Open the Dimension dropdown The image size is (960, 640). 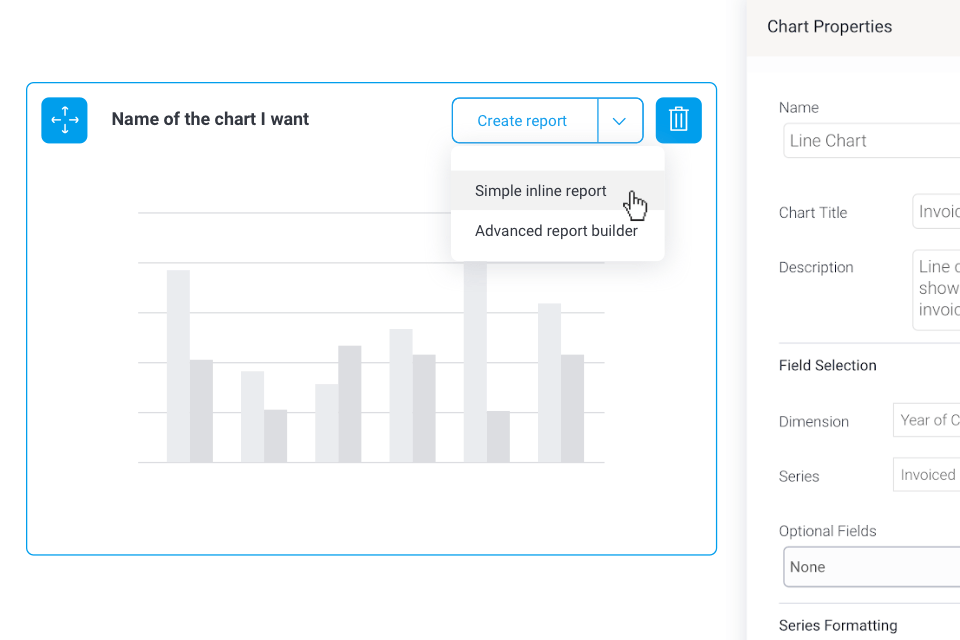click(926, 420)
